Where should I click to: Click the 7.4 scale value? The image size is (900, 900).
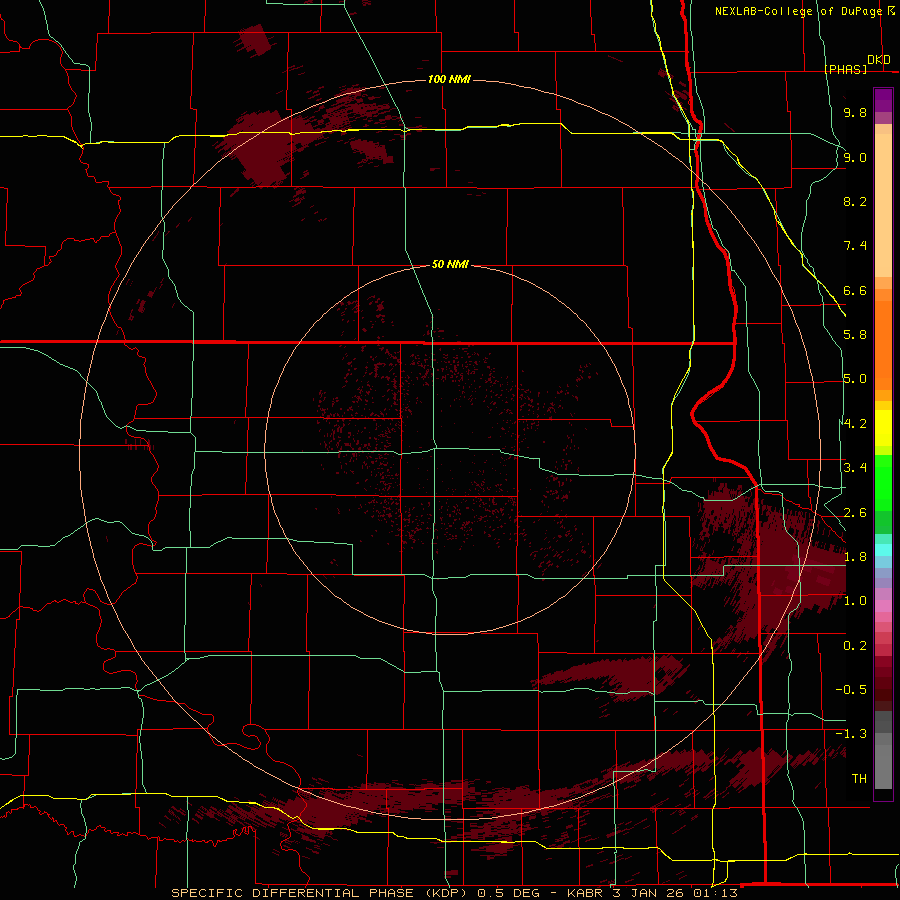[855, 246]
